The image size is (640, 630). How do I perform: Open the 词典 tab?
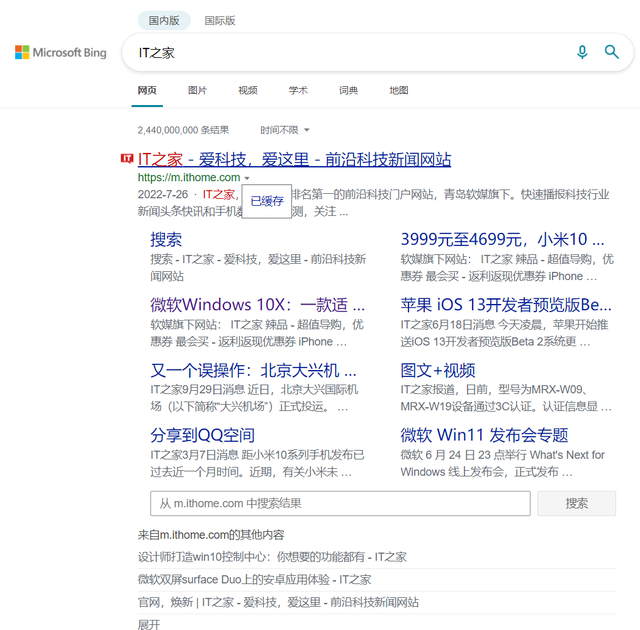tap(348, 90)
